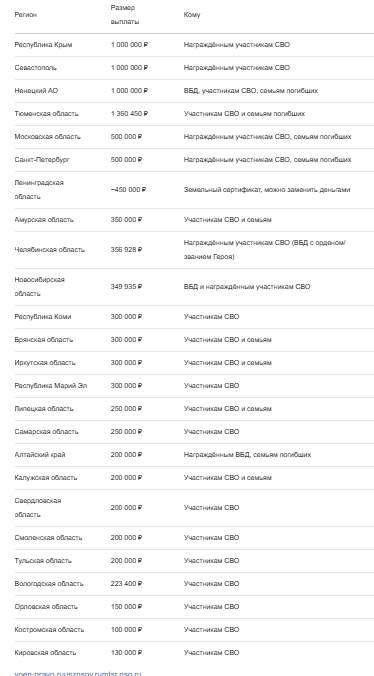374x676 pixels.
Task: Select the 130 000 ₽ amount for Кировская область
Action: point(126,653)
